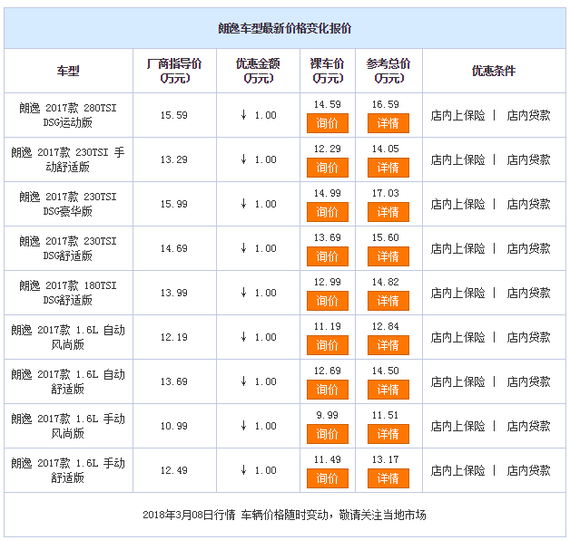
Task: Click 询价 button under price 11.19
Action: [328, 345]
